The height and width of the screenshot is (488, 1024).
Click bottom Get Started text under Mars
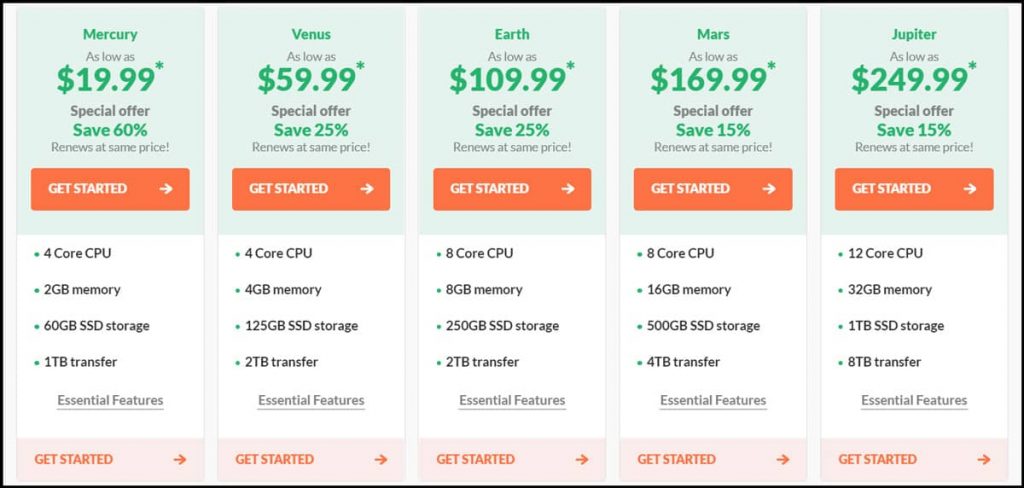676,460
